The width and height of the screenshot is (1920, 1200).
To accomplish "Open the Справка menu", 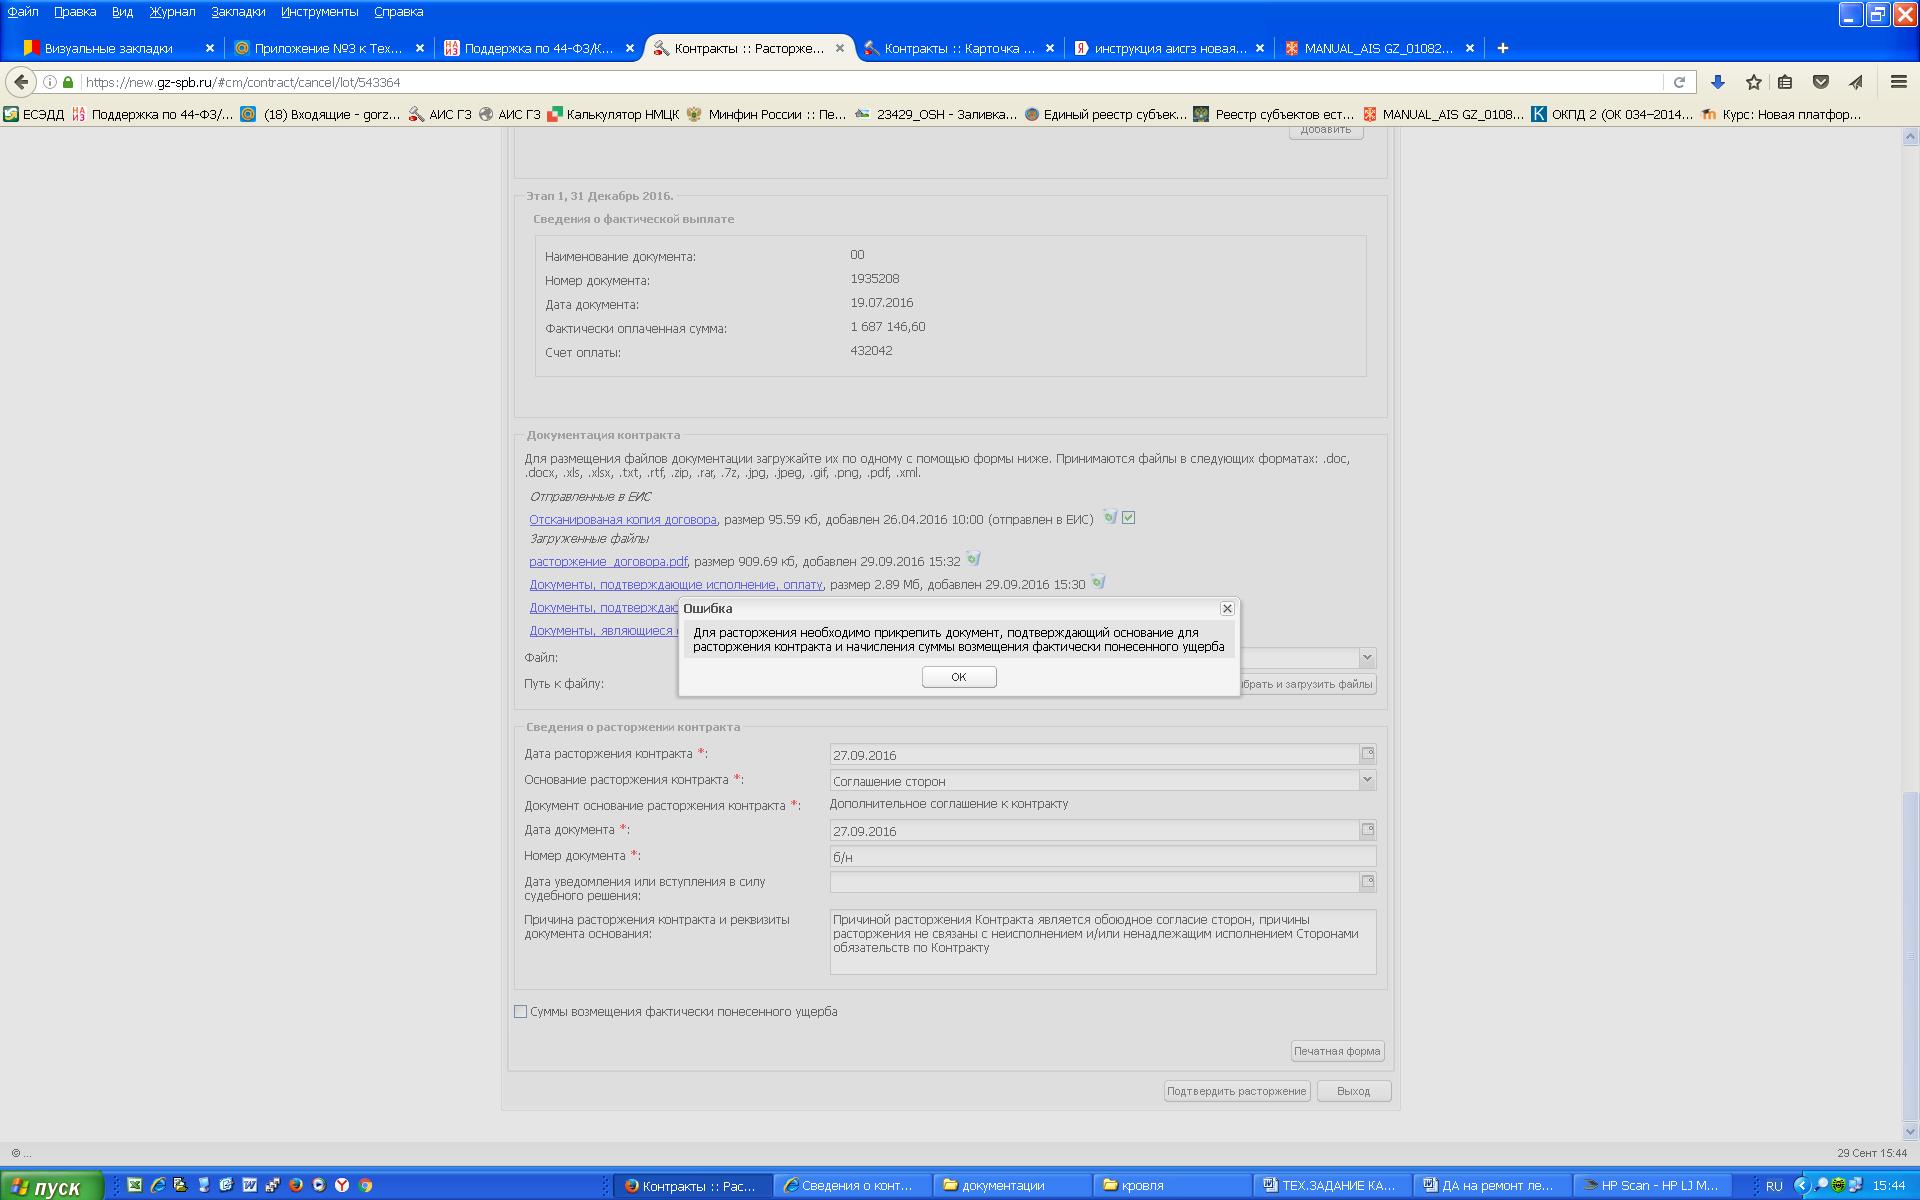I will (x=398, y=12).
